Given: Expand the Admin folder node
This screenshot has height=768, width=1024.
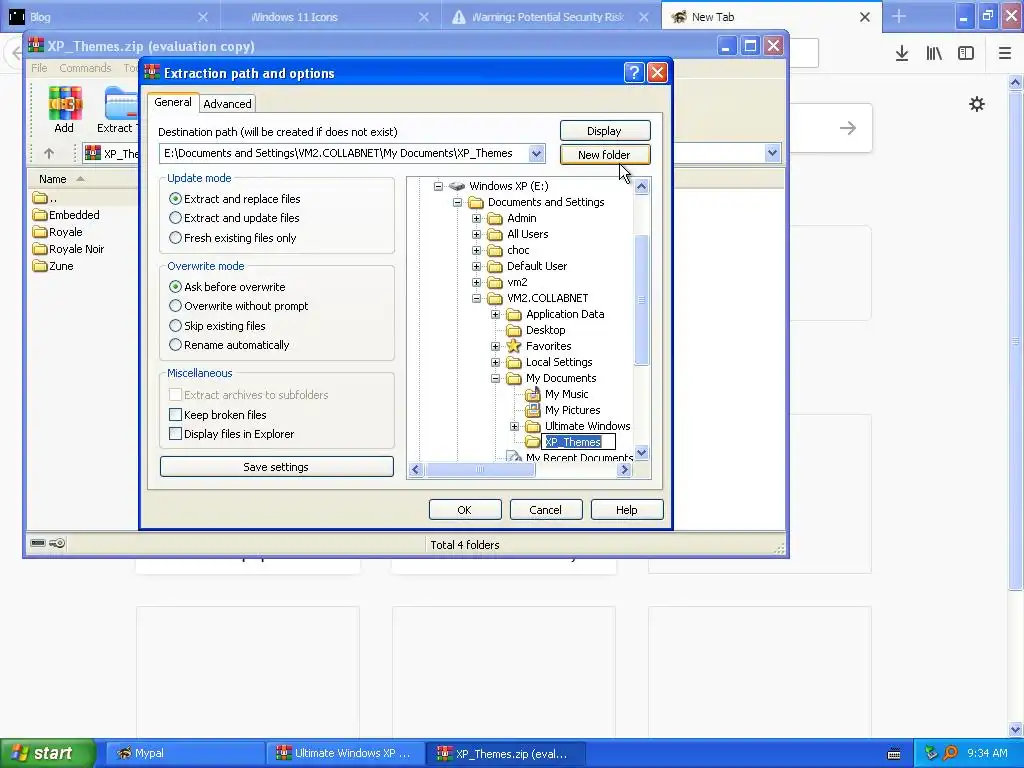Looking at the screenshot, I should (476, 218).
